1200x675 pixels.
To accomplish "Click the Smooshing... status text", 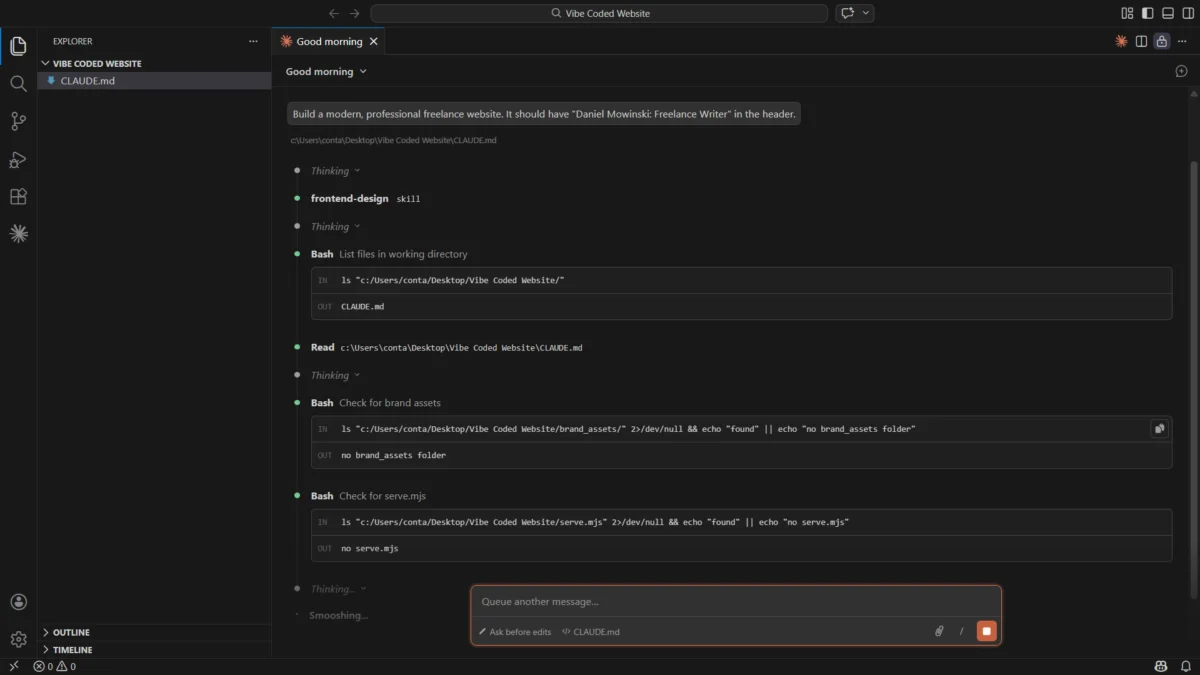I will click(x=338, y=616).
